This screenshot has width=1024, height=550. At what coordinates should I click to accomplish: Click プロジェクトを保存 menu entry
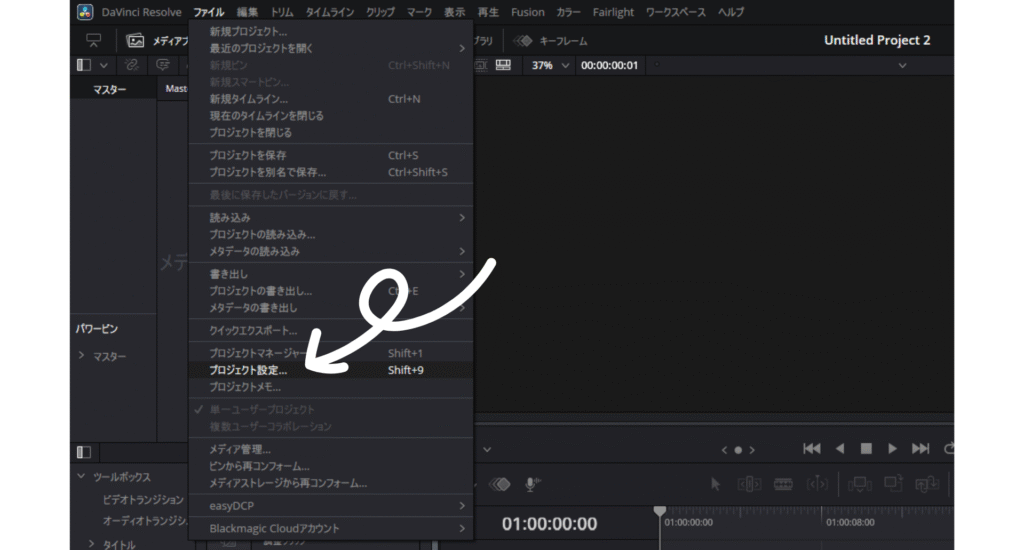pos(248,155)
